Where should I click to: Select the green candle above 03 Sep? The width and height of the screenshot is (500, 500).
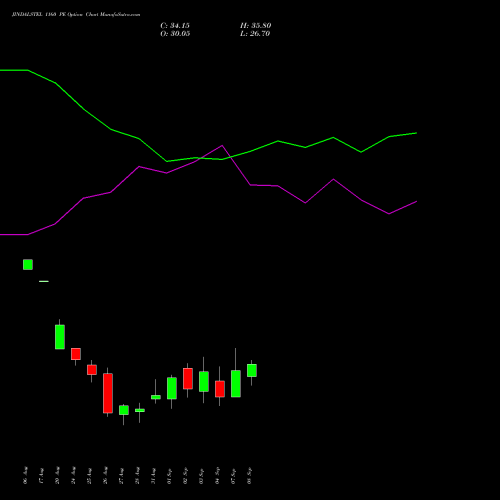204,381
